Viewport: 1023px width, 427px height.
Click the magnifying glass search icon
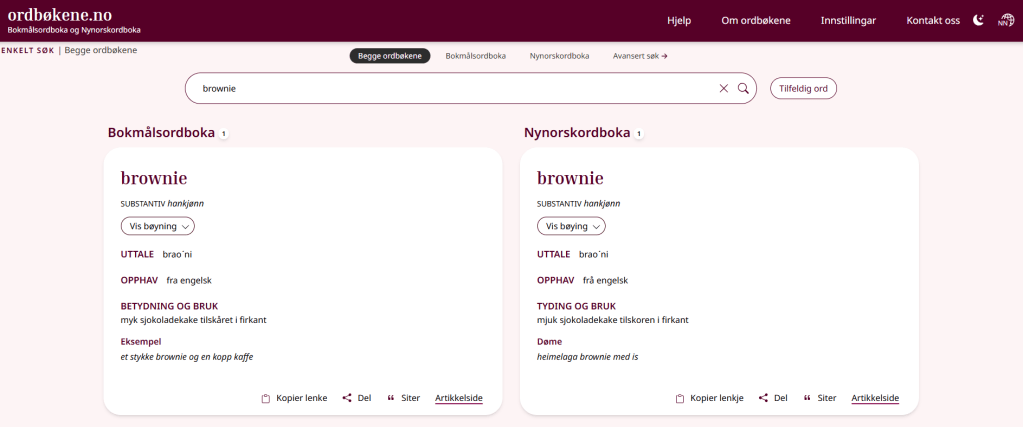pos(743,88)
